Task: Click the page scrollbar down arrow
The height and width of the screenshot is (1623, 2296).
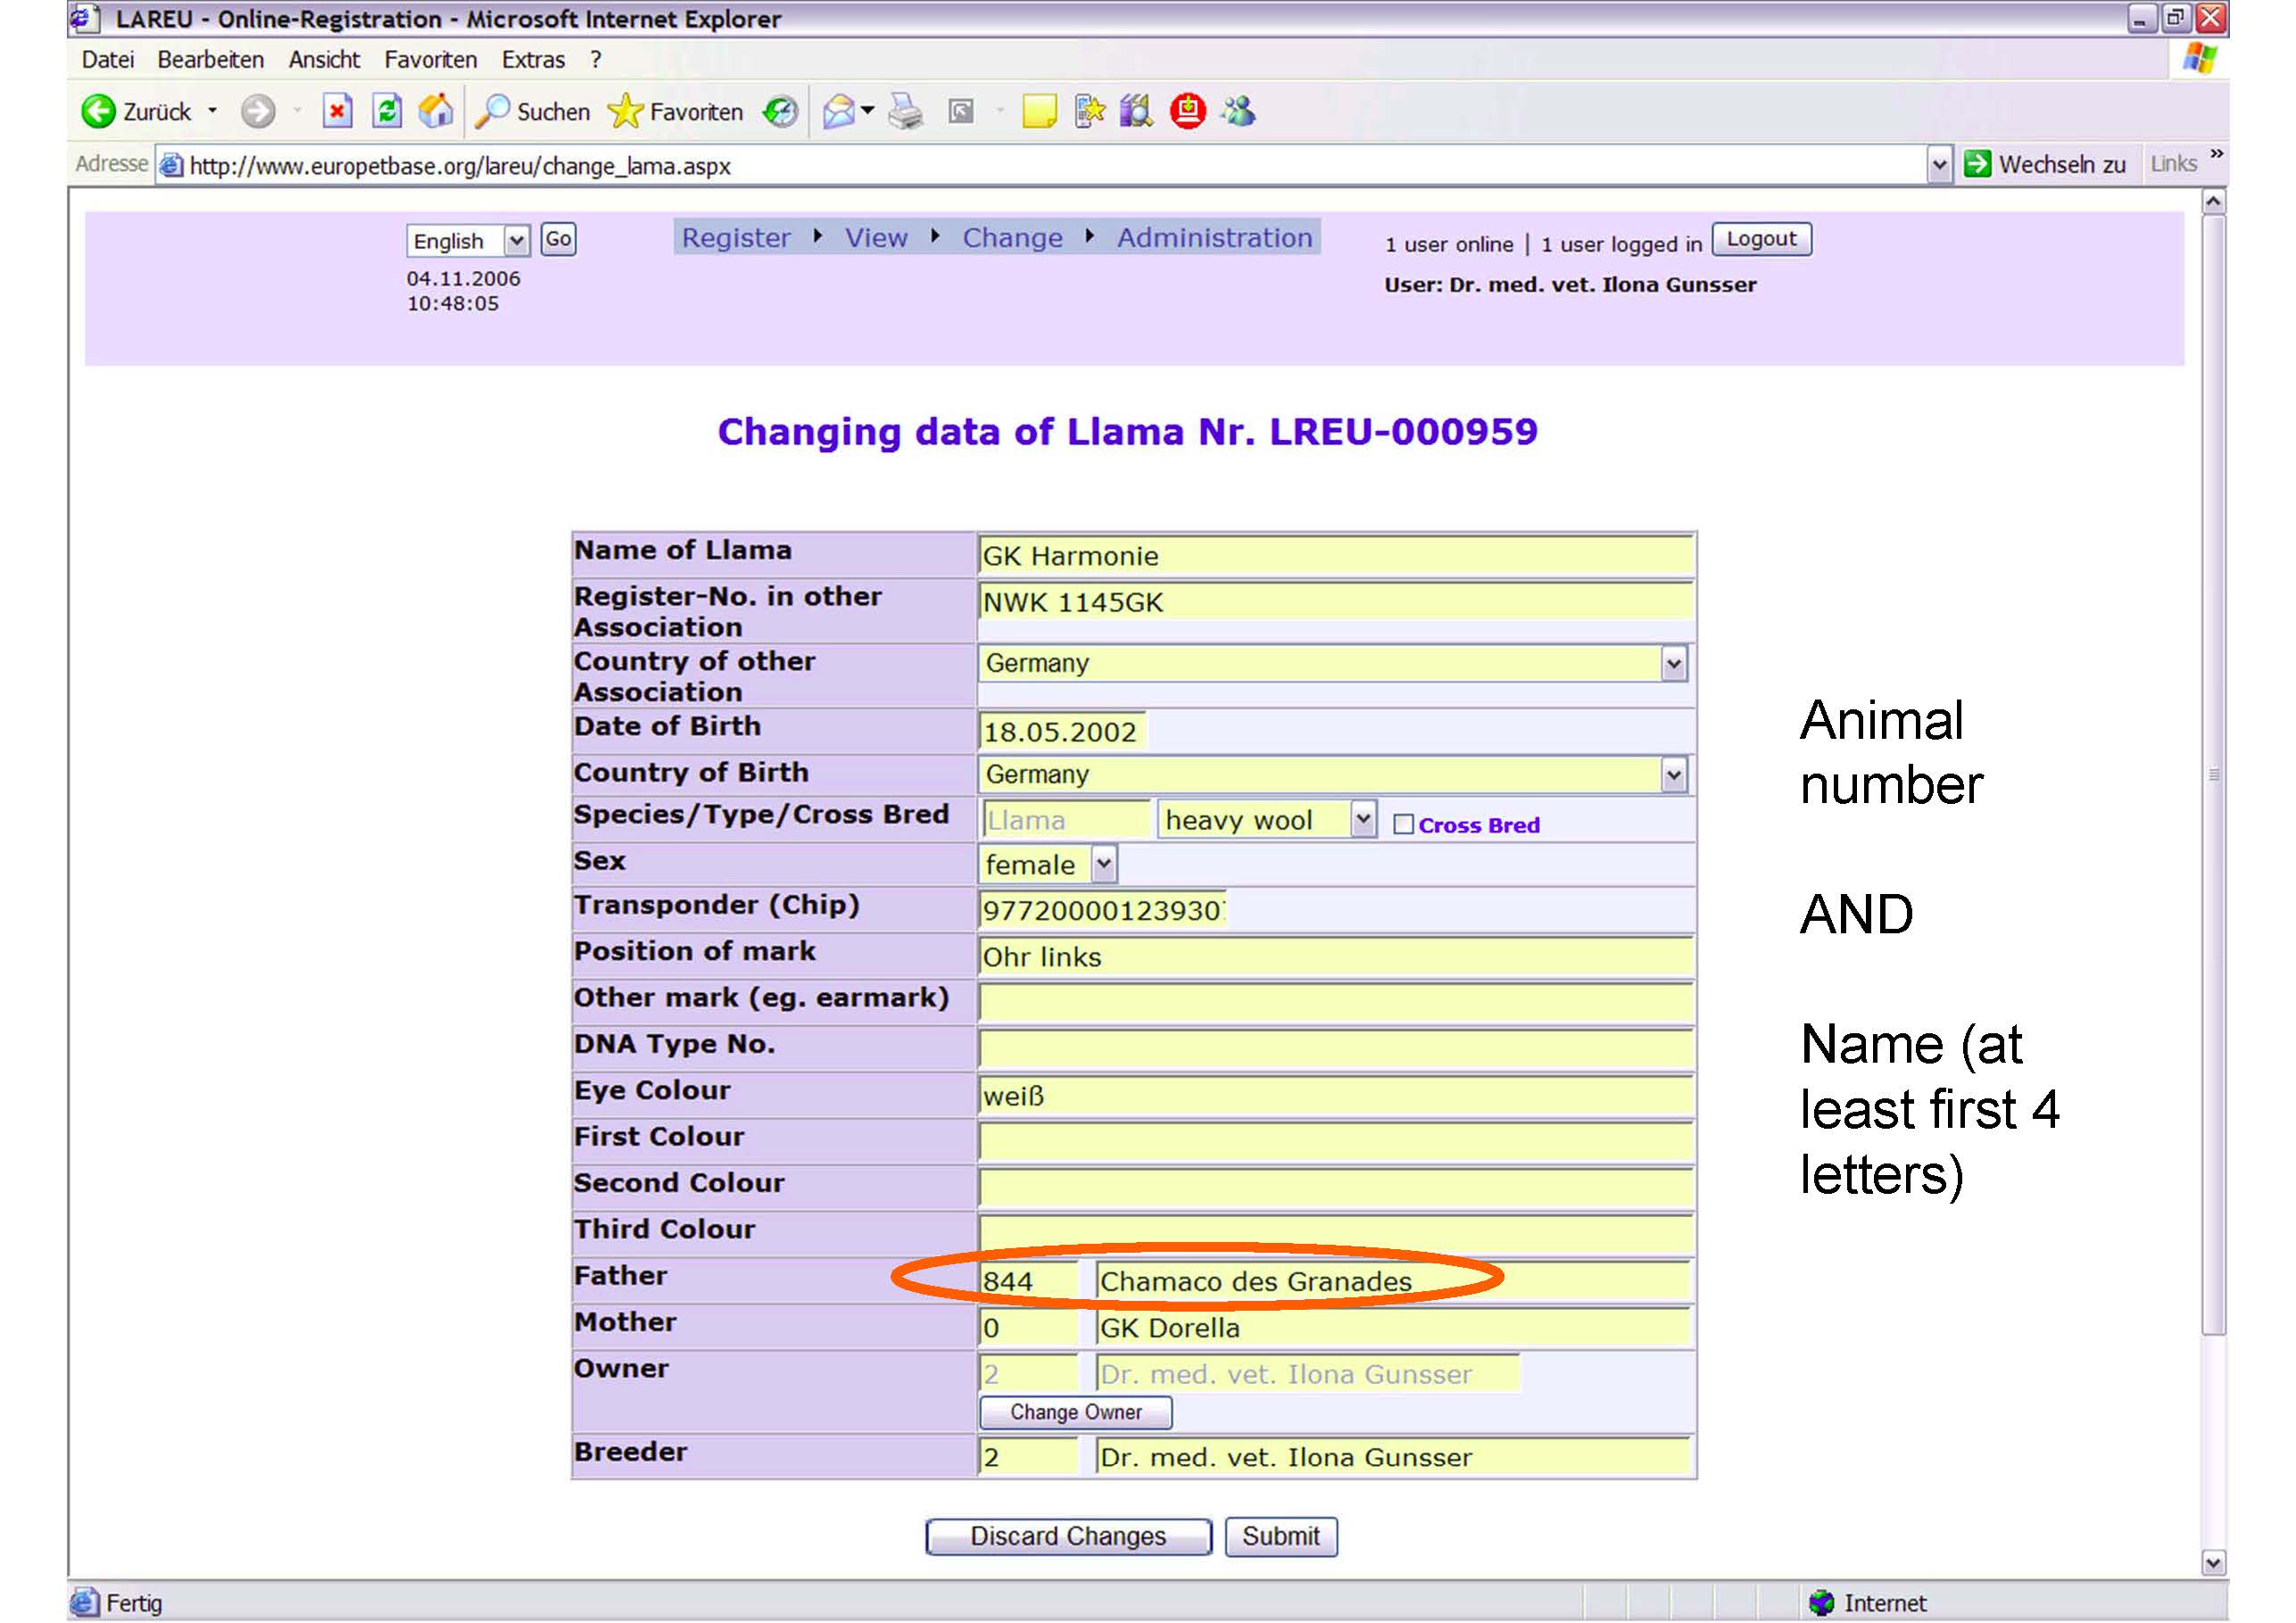Action: click(x=2214, y=1563)
